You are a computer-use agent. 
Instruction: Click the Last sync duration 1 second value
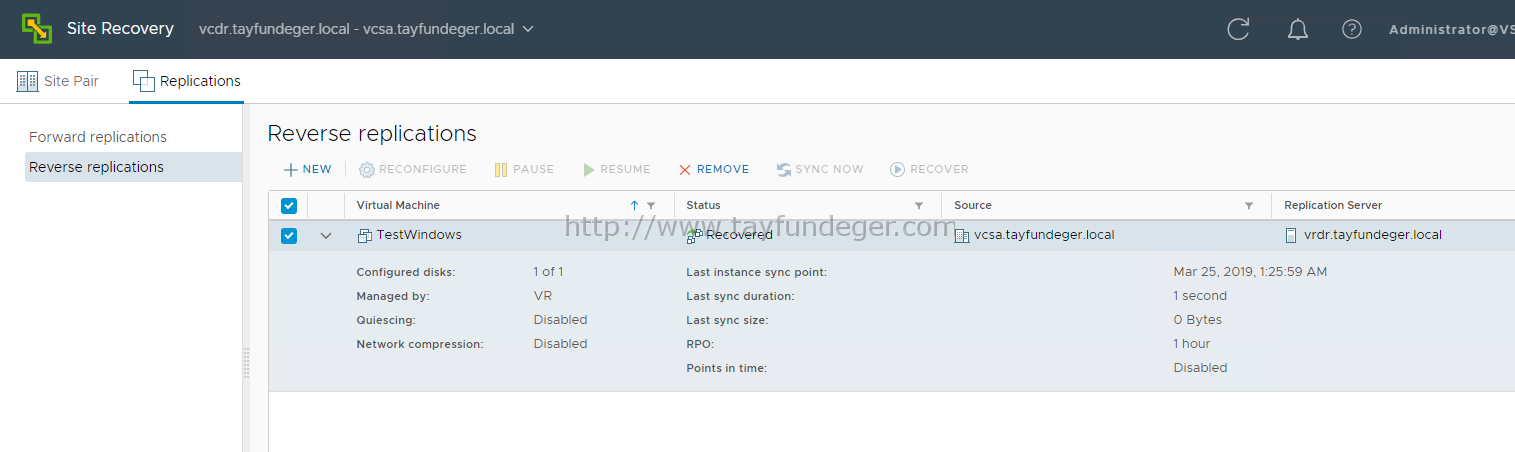pyautogui.click(x=1200, y=296)
